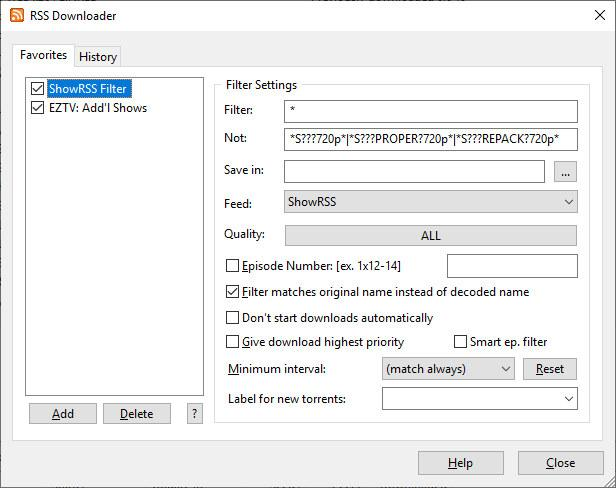Open the Minimum interval dropdown

pyautogui.click(x=448, y=369)
